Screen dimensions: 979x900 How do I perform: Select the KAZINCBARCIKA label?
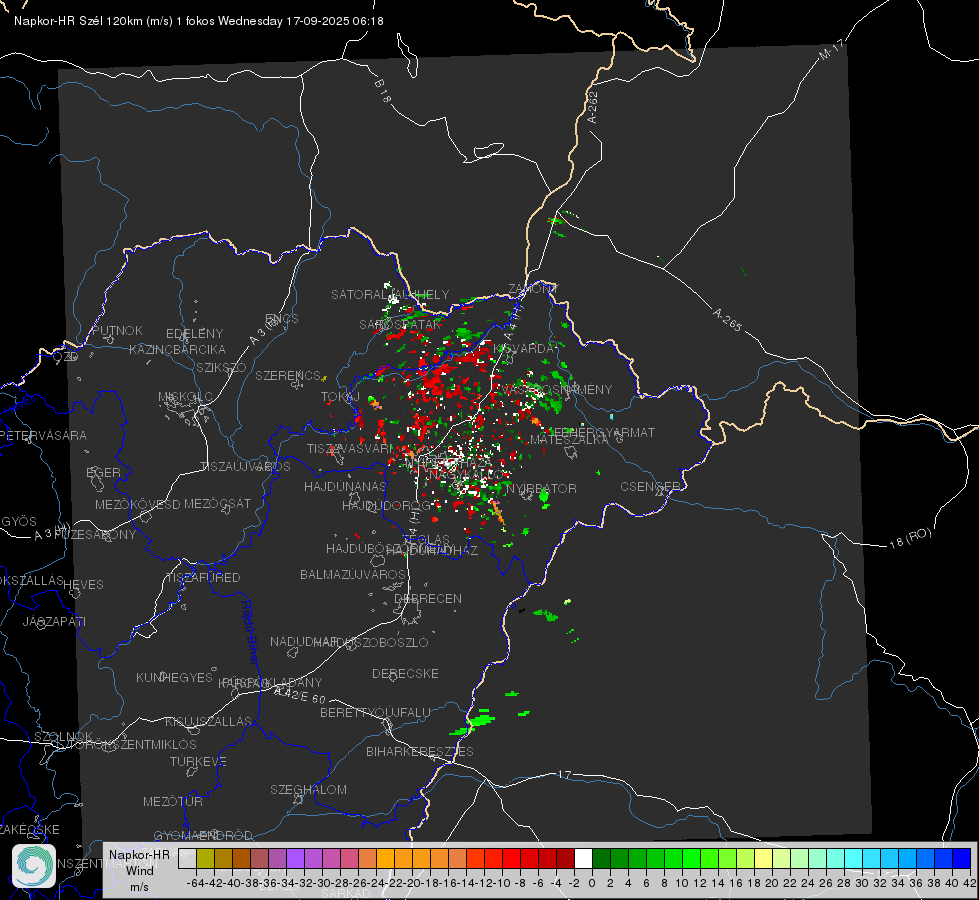(177, 349)
